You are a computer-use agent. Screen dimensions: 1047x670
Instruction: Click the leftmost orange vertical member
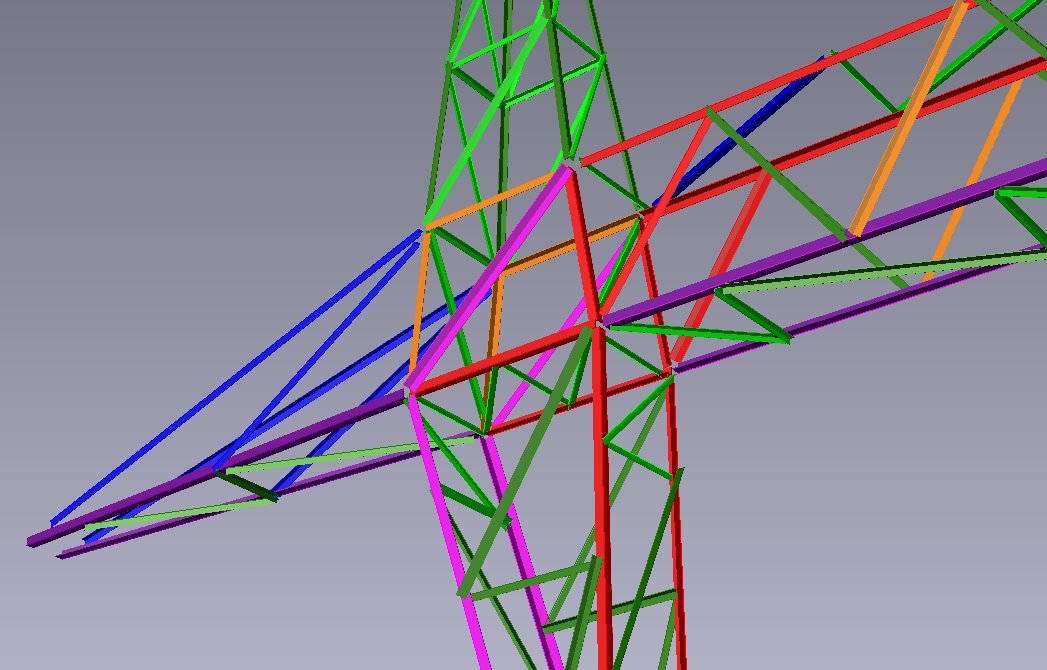click(419, 300)
